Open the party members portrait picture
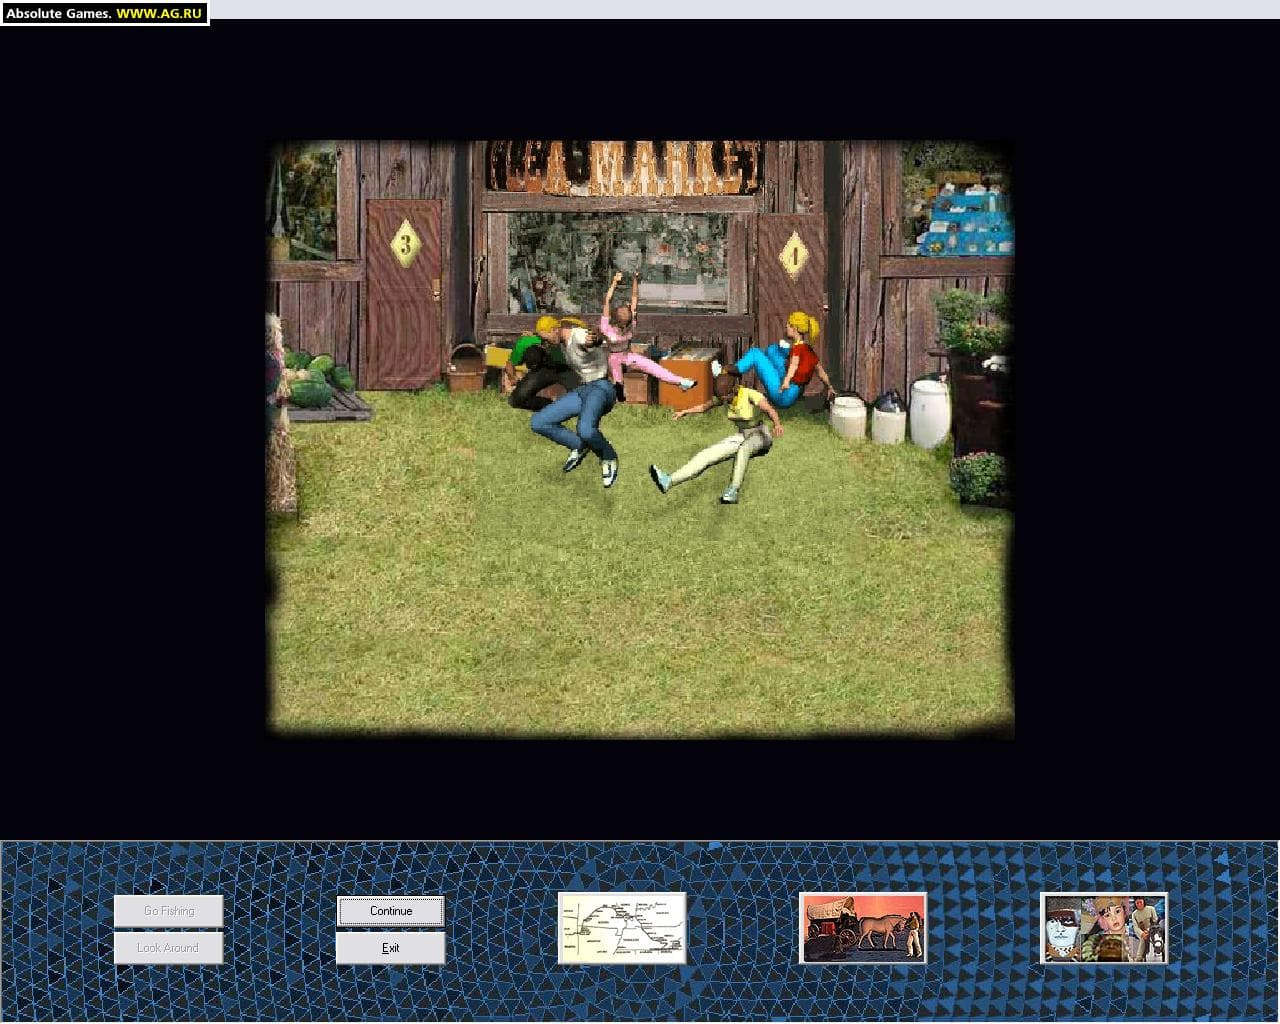Image resolution: width=1280 pixels, height=1024 pixels. pyautogui.click(x=1104, y=928)
